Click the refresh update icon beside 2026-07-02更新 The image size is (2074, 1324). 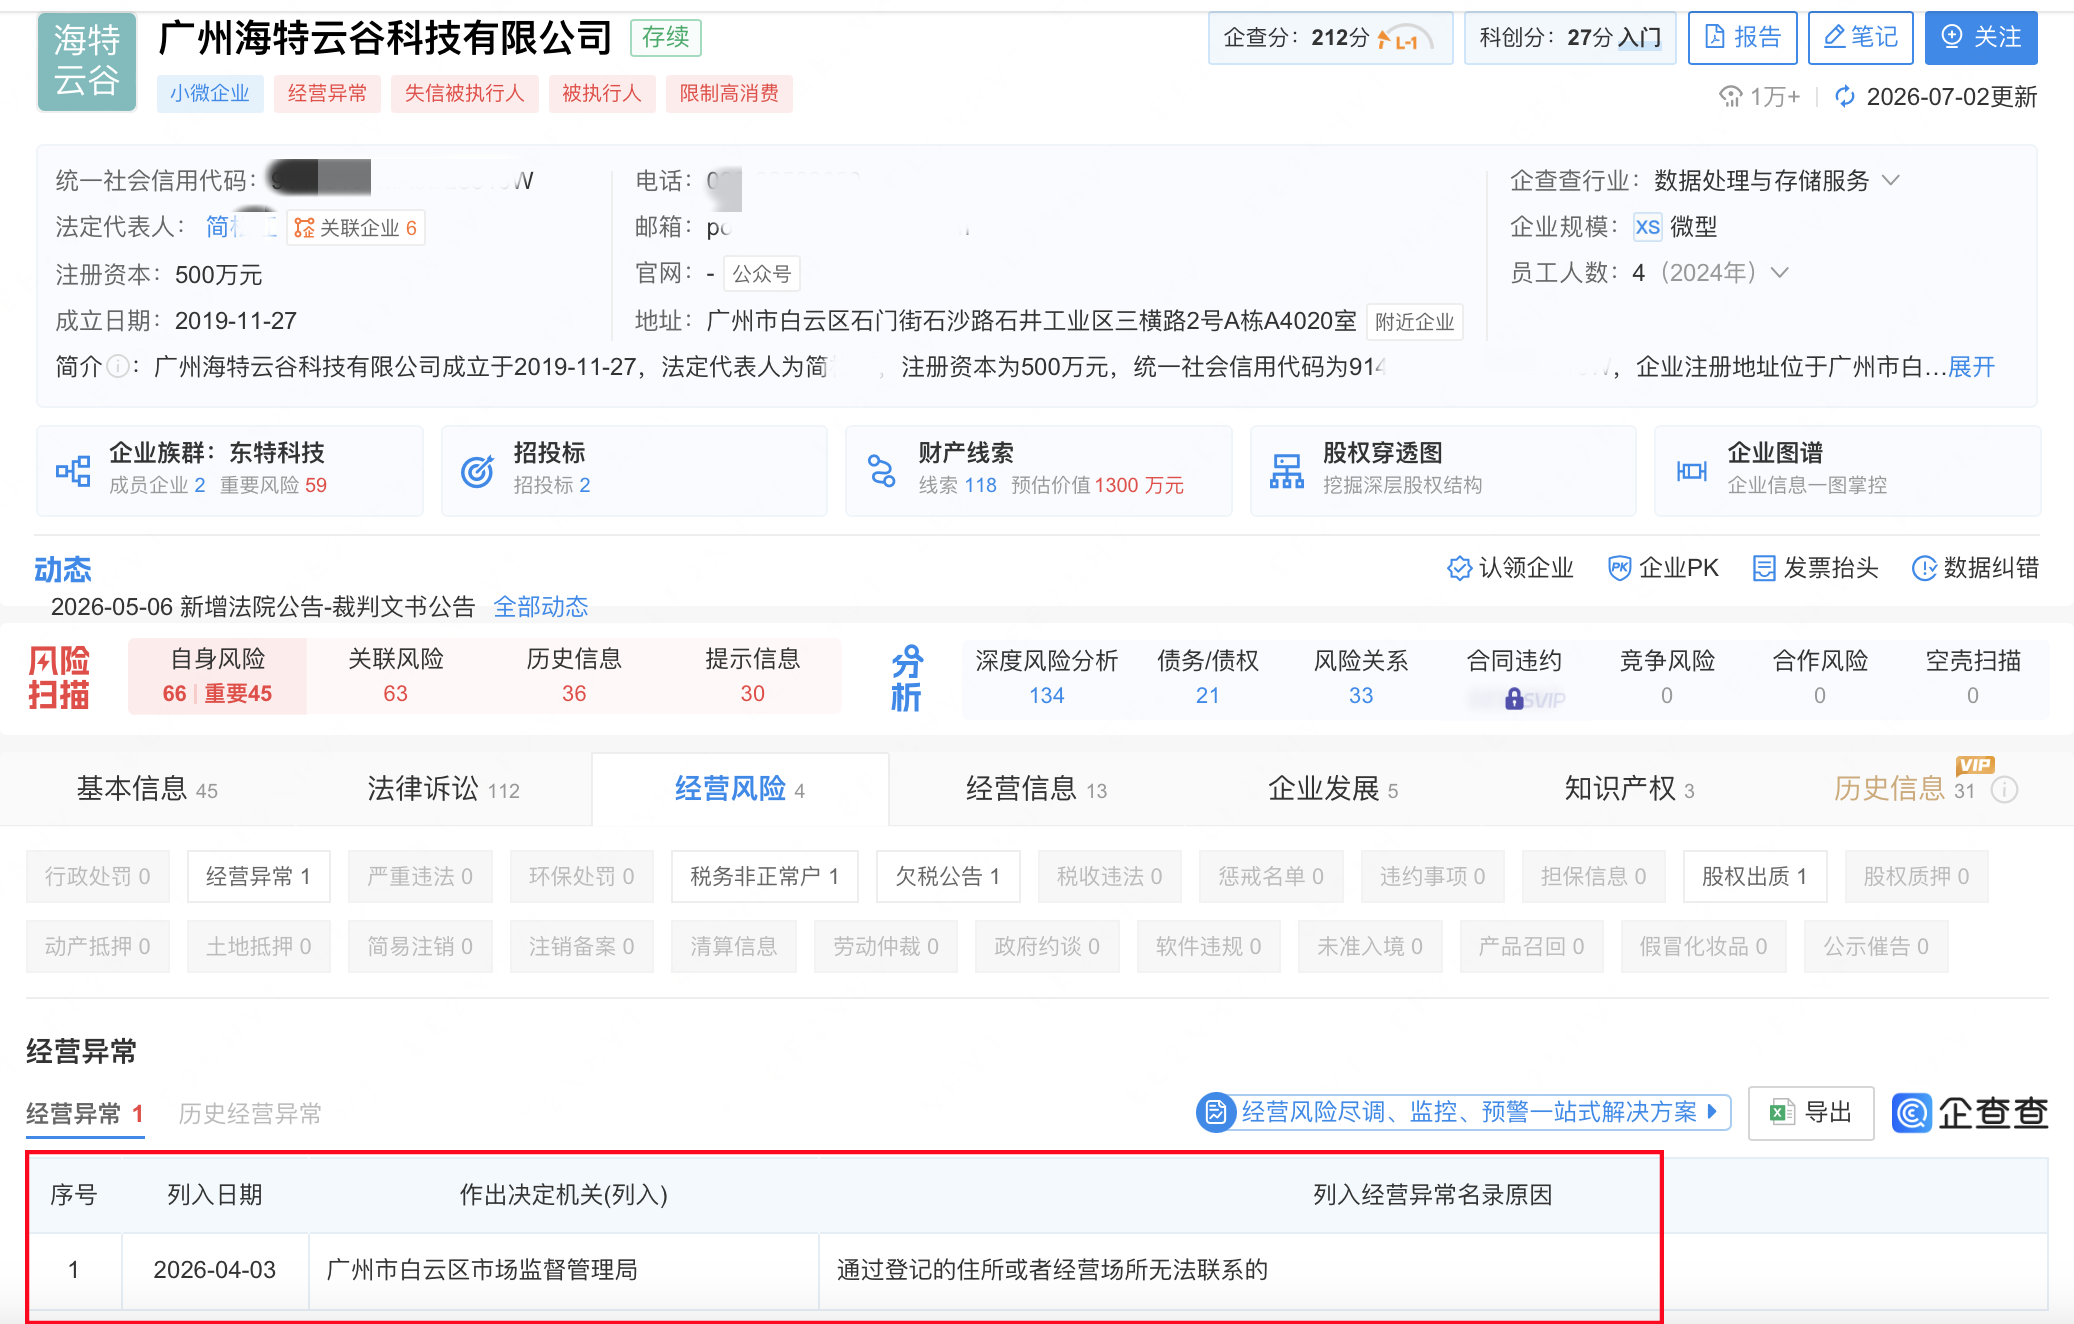(1845, 97)
